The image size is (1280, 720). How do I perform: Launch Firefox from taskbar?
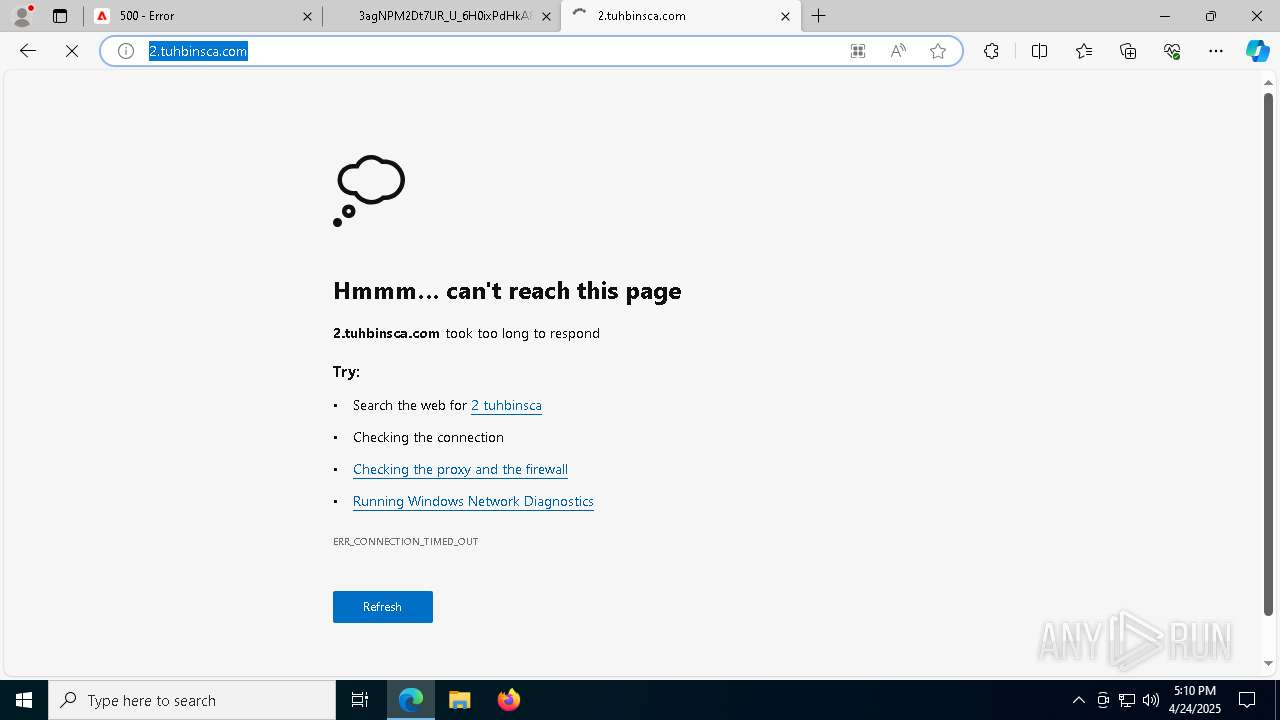pyautogui.click(x=508, y=700)
